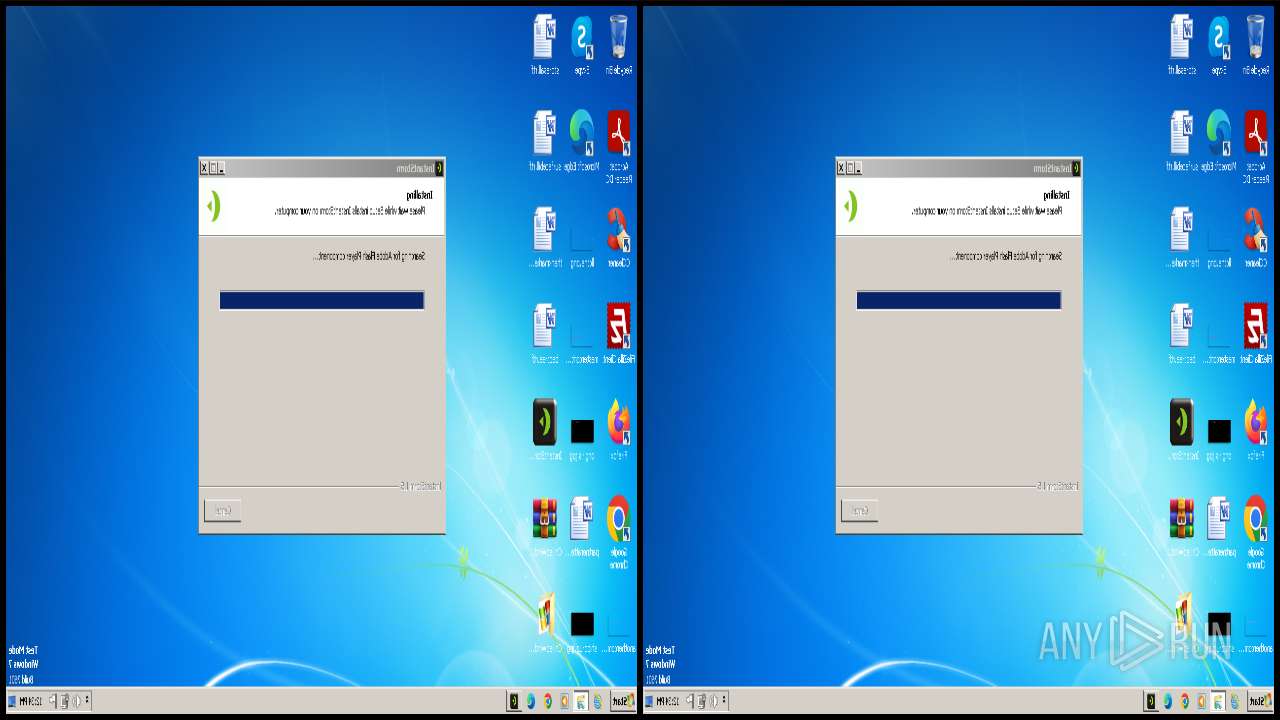The height and width of the screenshot is (720, 1280).
Task: Open Google Chrome desktop shortcut, left screen copy
Action: coord(619,531)
